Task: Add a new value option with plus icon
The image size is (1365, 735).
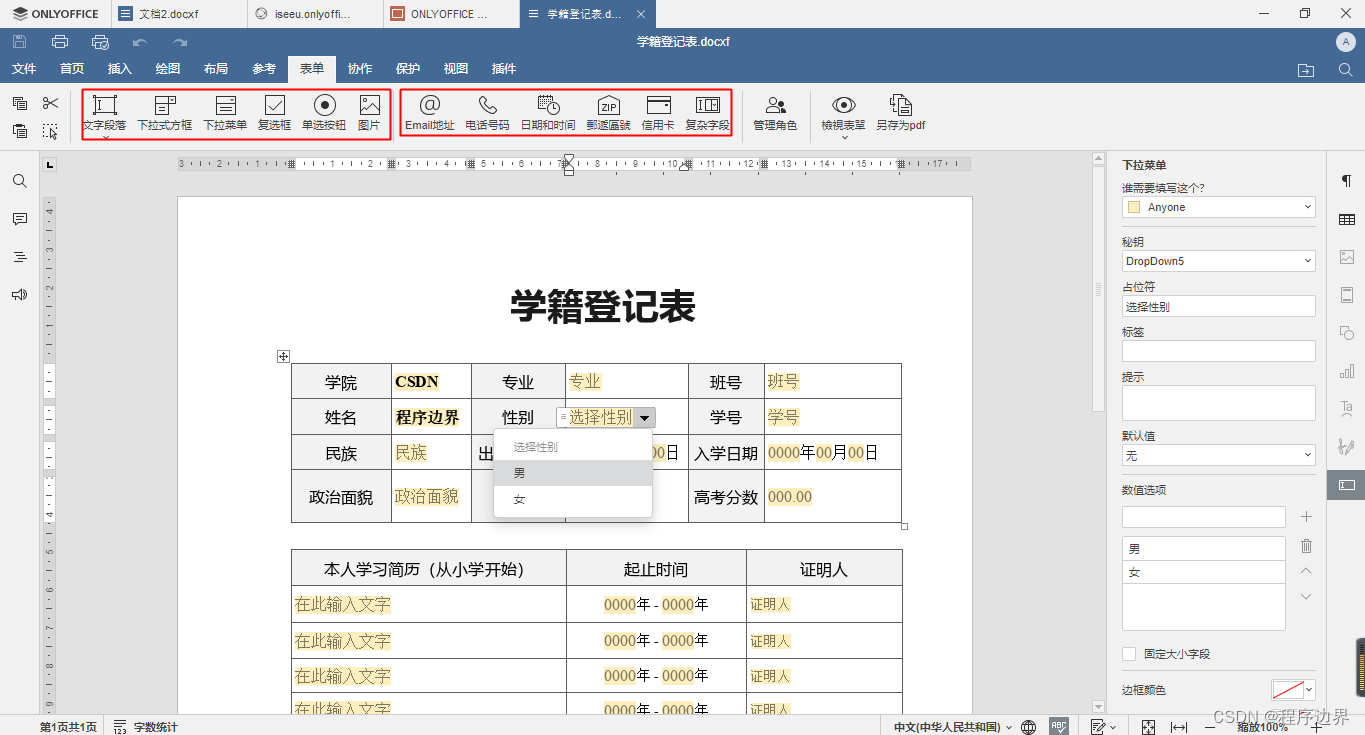Action: pos(1306,517)
